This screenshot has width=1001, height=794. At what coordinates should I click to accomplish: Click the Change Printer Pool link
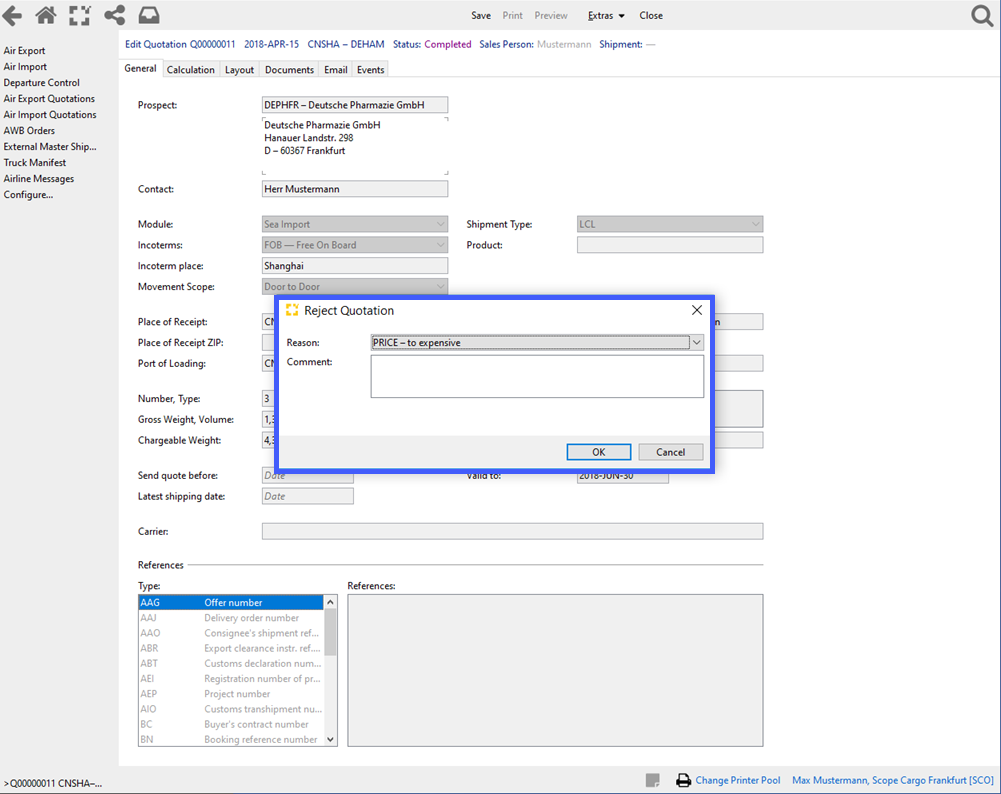click(x=738, y=780)
